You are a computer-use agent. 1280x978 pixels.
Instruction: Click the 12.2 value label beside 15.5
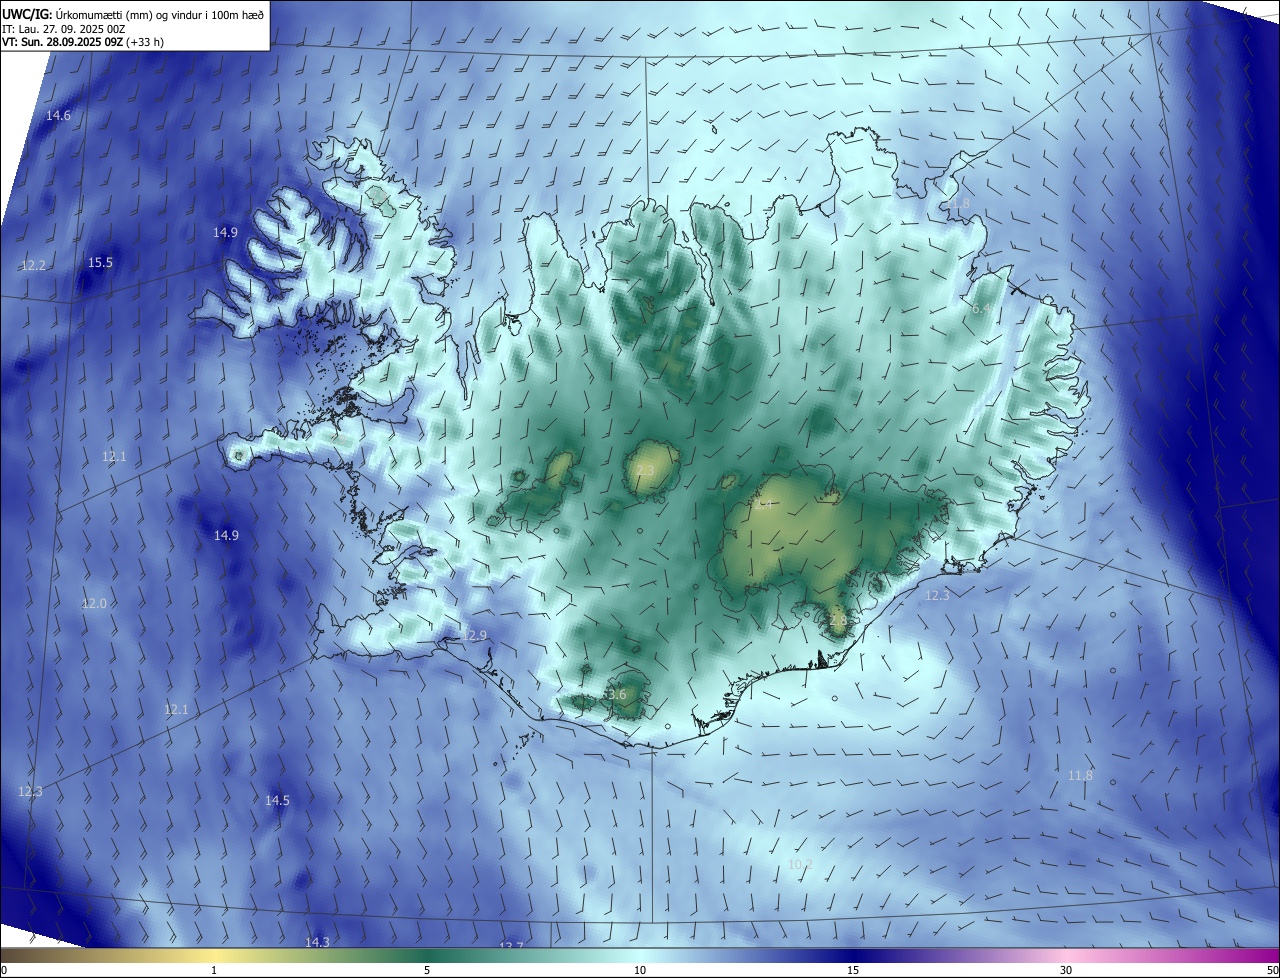33,266
